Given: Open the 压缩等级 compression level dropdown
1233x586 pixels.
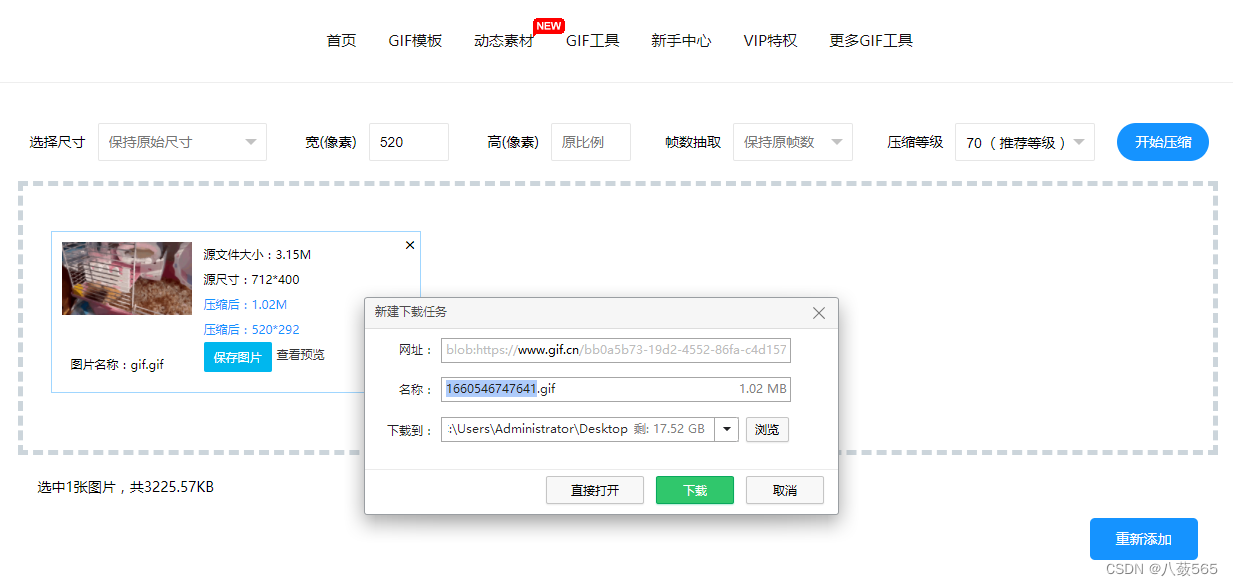Looking at the screenshot, I should (x=1024, y=142).
